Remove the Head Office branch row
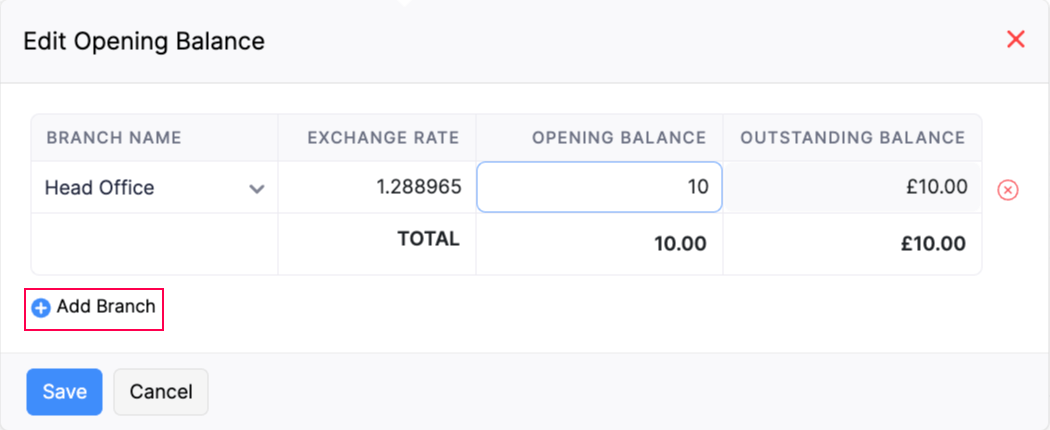 point(1008,189)
